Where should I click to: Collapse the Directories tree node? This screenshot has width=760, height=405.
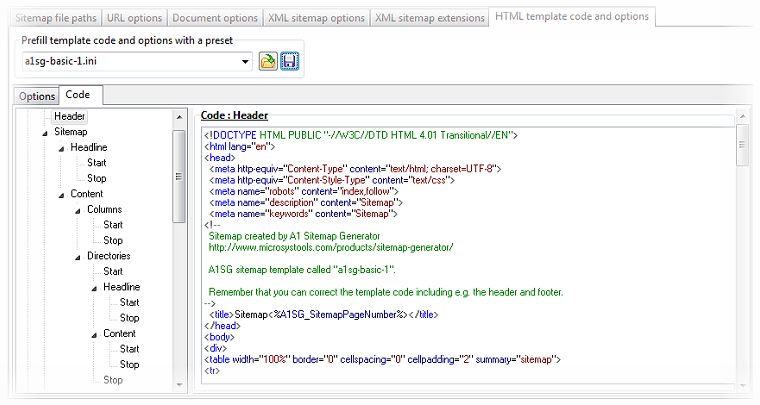[78, 256]
